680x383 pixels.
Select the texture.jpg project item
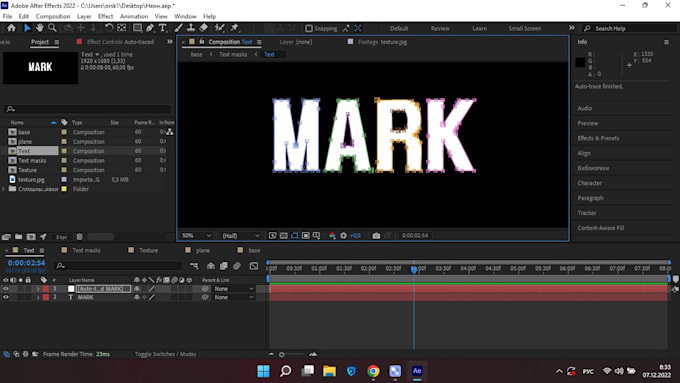(31, 179)
